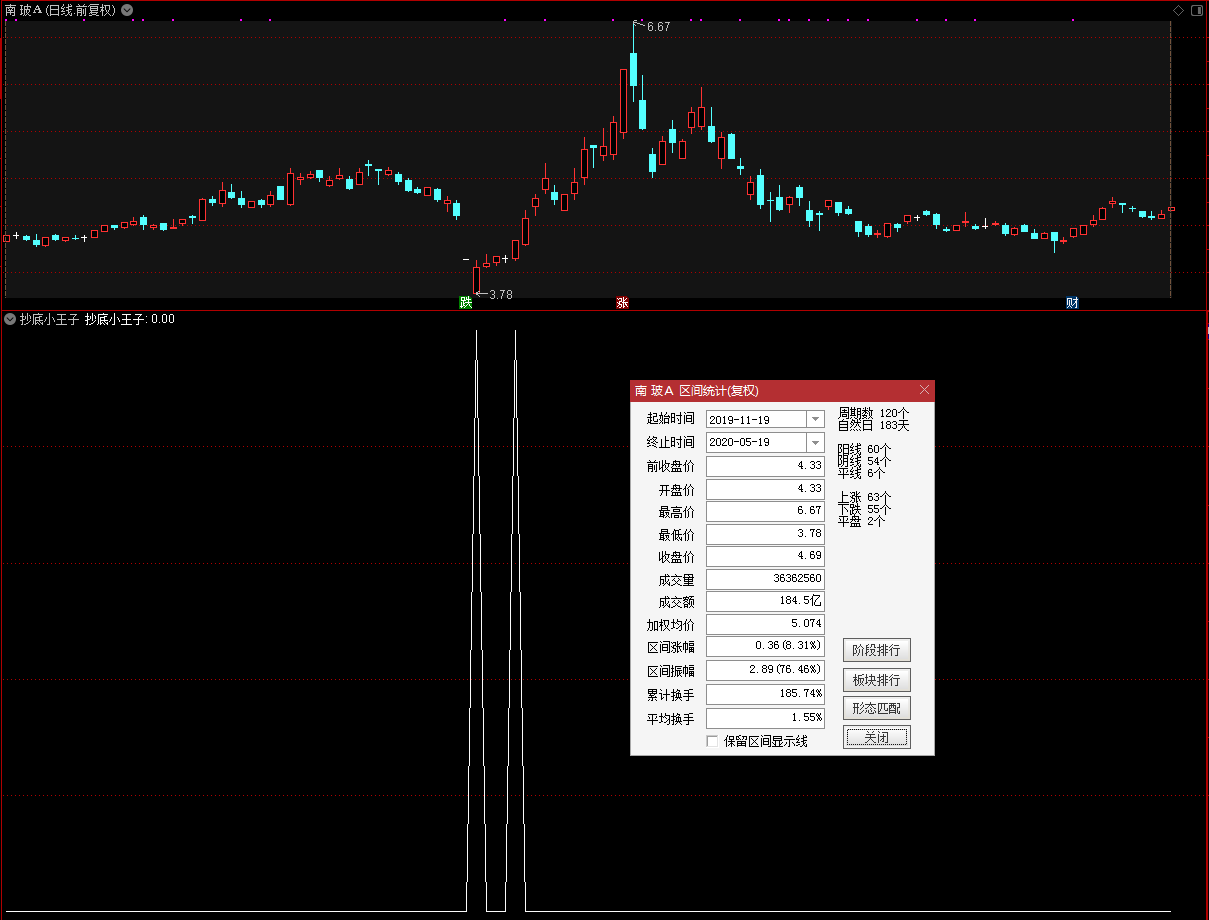Toggle the side panel icon at top-right
The height and width of the screenshot is (920, 1209).
click(x=1196, y=10)
